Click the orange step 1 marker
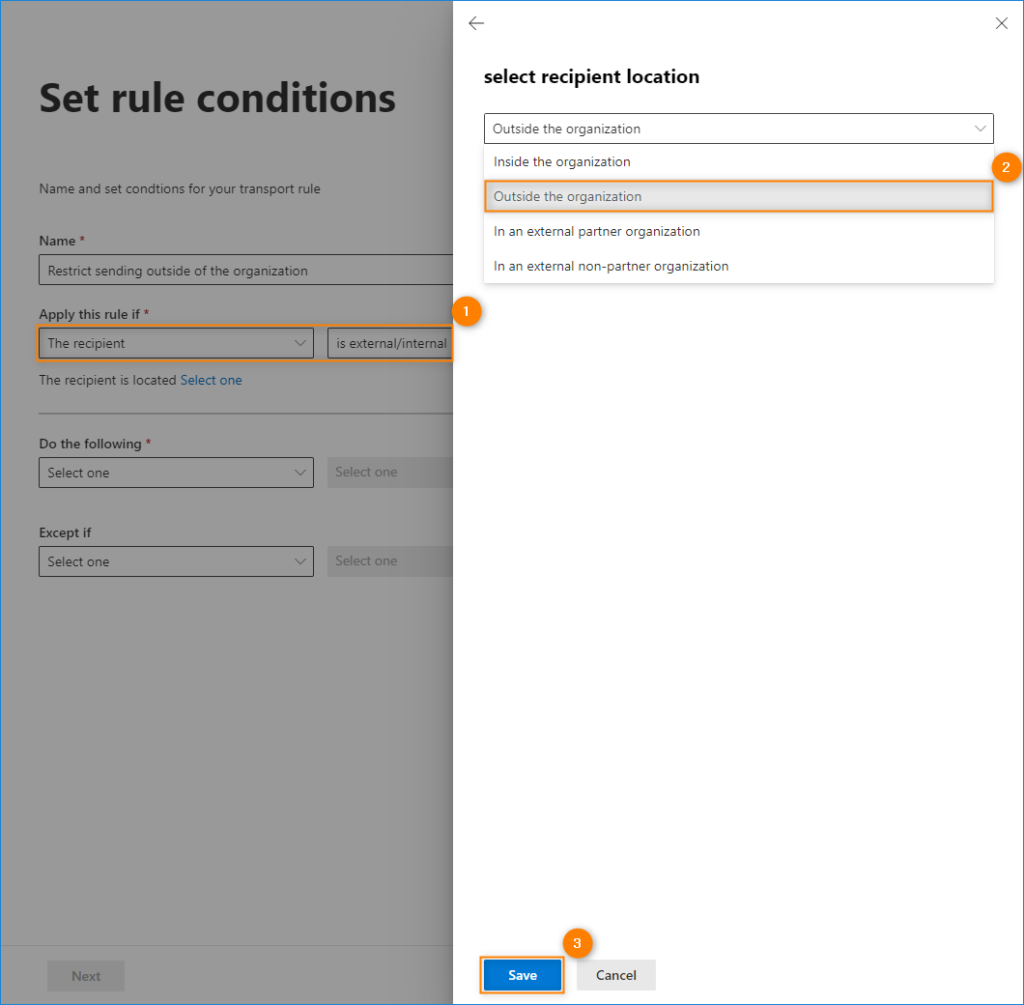1024x1005 pixels. 466,311
